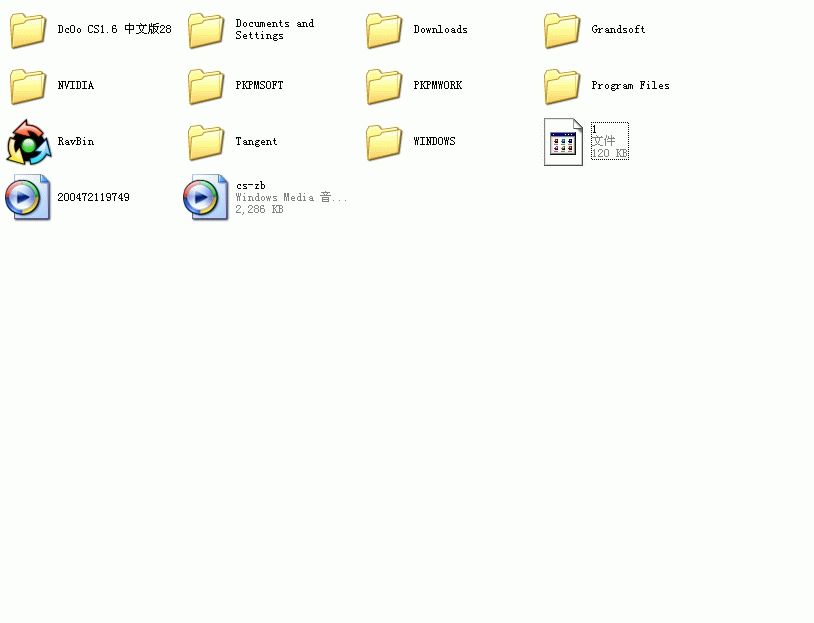
Task: Select the 200472119749 media file icon
Action: tap(28, 197)
